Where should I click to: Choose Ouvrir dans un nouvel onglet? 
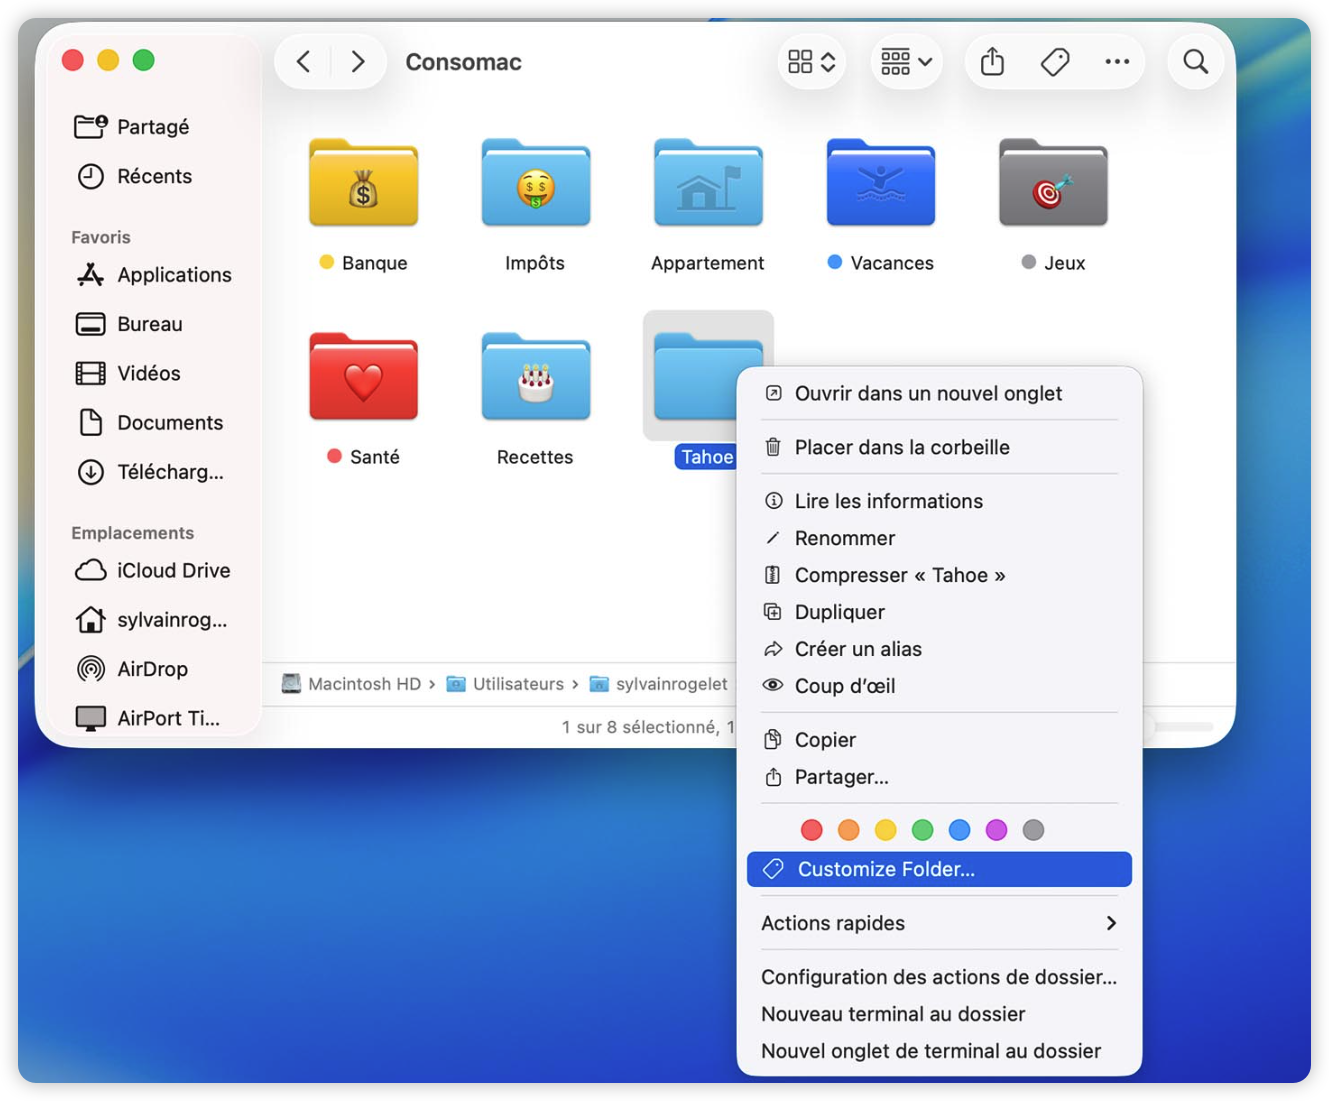click(x=939, y=393)
